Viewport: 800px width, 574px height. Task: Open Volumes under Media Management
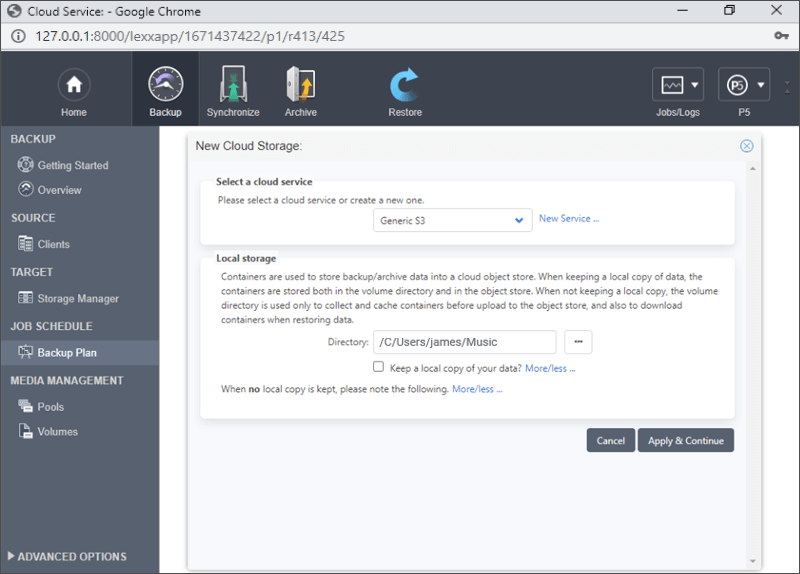click(58, 432)
